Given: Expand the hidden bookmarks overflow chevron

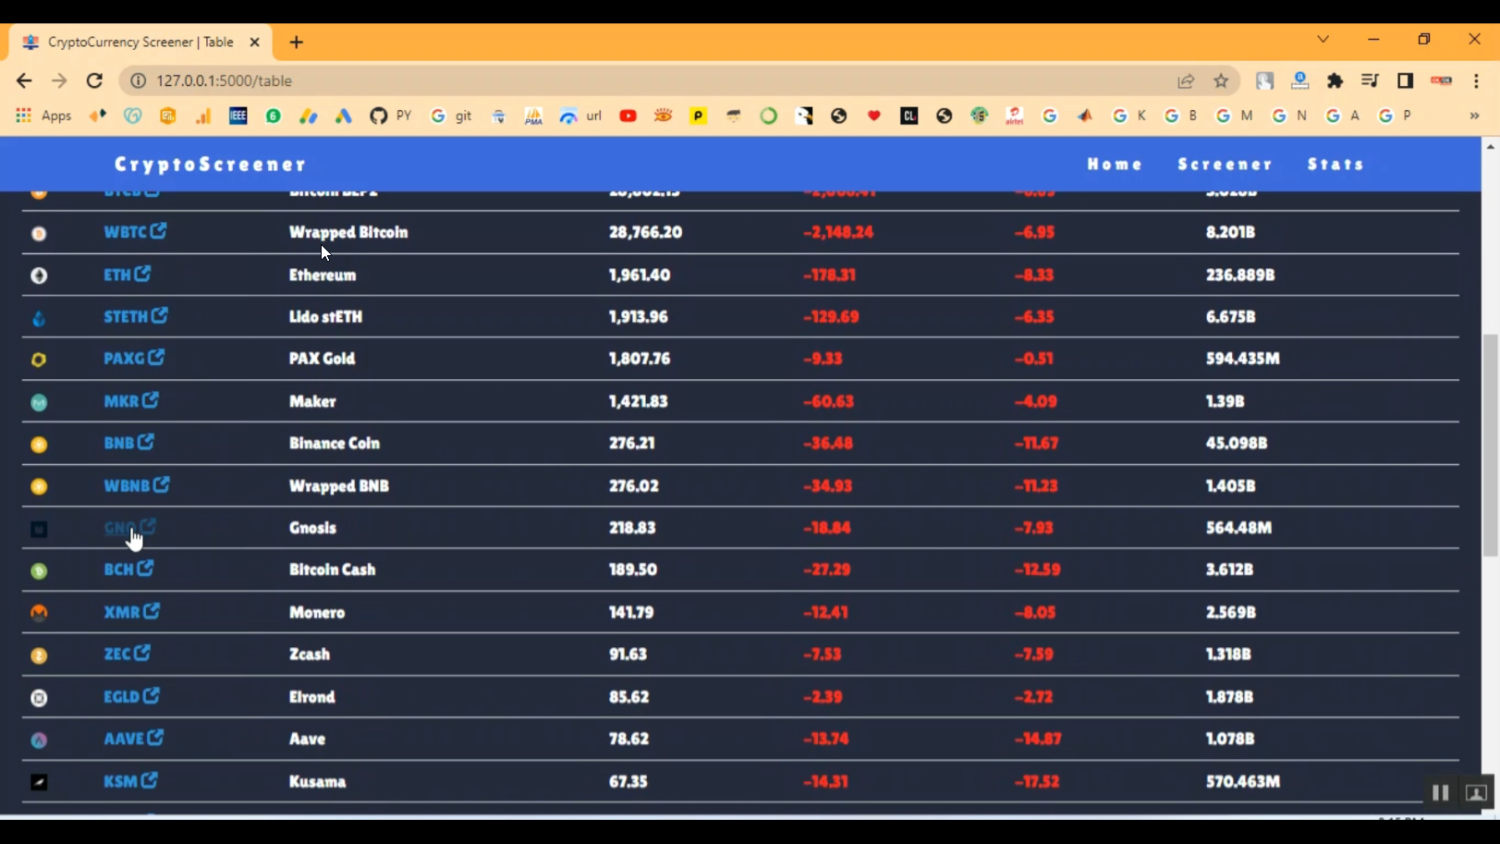Looking at the screenshot, I should (x=1474, y=116).
